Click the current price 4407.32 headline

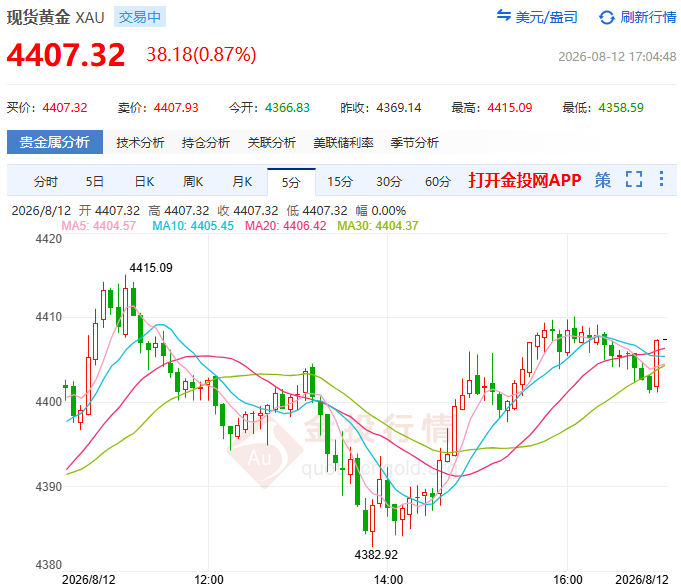[x=66, y=55]
